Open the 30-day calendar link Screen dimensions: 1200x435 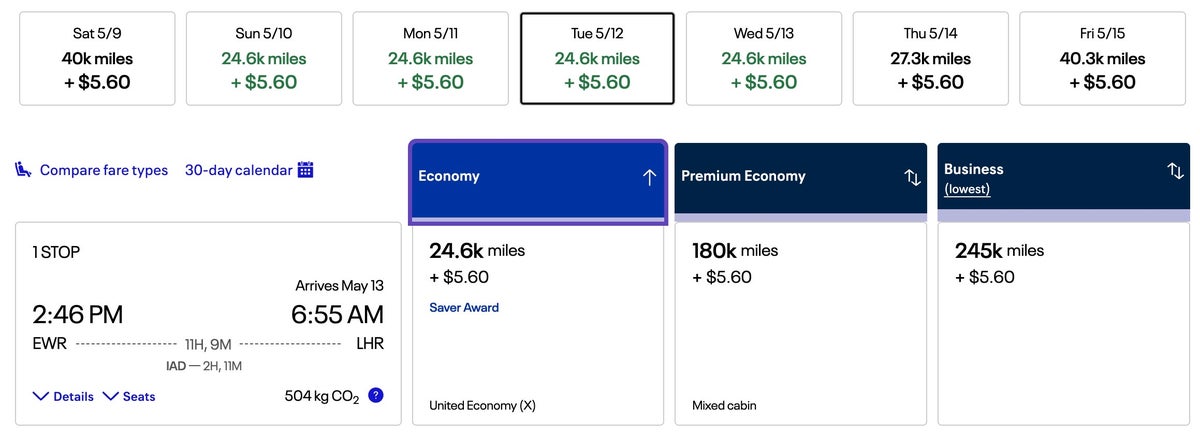click(x=238, y=170)
